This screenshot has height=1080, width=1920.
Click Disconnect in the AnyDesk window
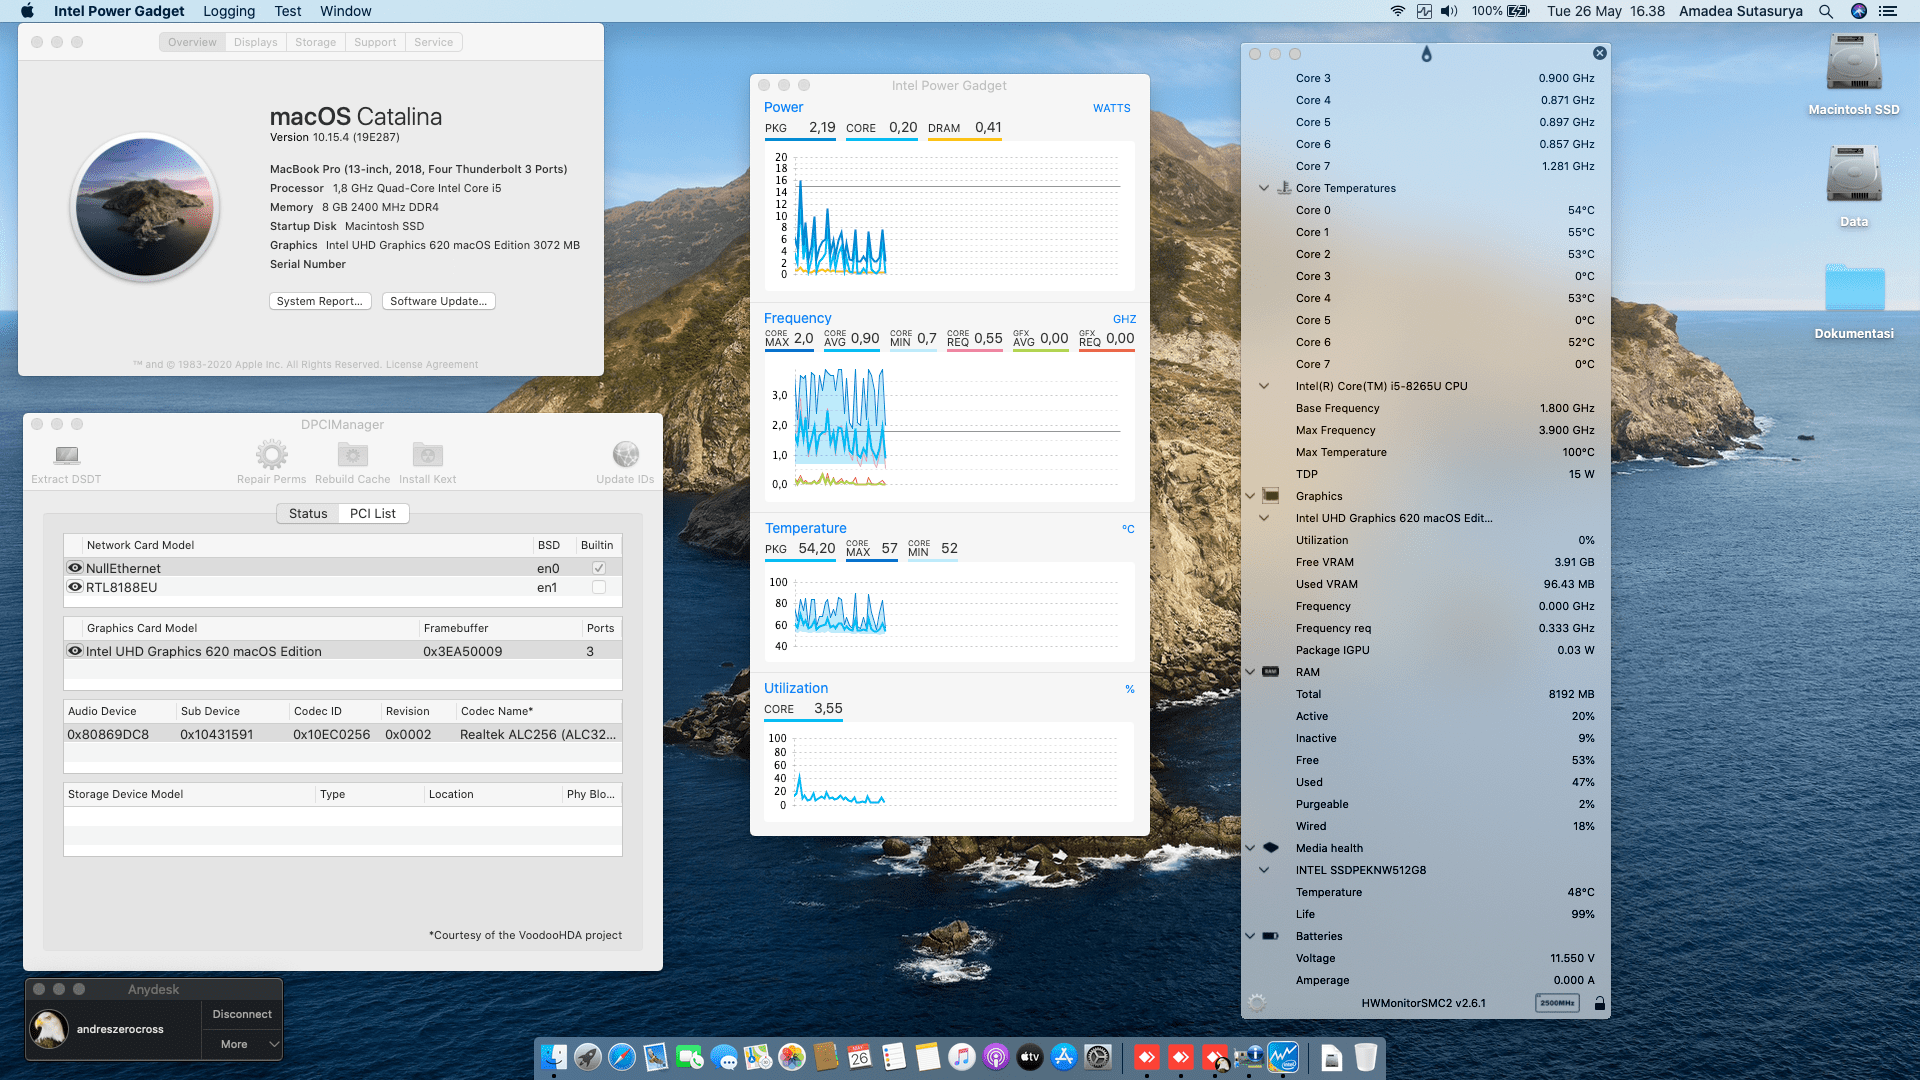[x=241, y=1013]
